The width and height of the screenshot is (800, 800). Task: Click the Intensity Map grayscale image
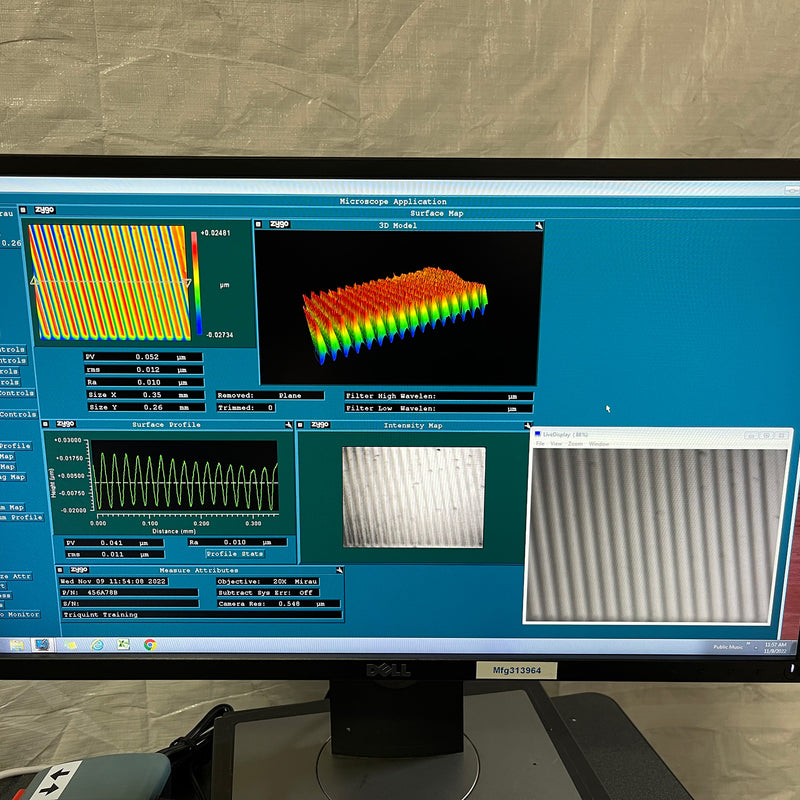414,497
